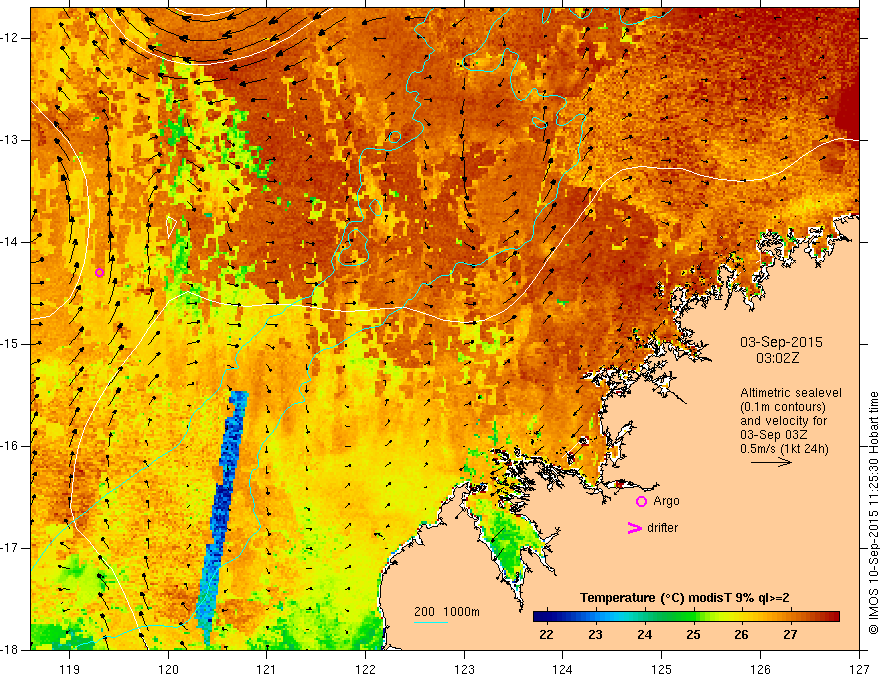
Task: Click the longitude axis label 126
Action: click(x=760, y=669)
